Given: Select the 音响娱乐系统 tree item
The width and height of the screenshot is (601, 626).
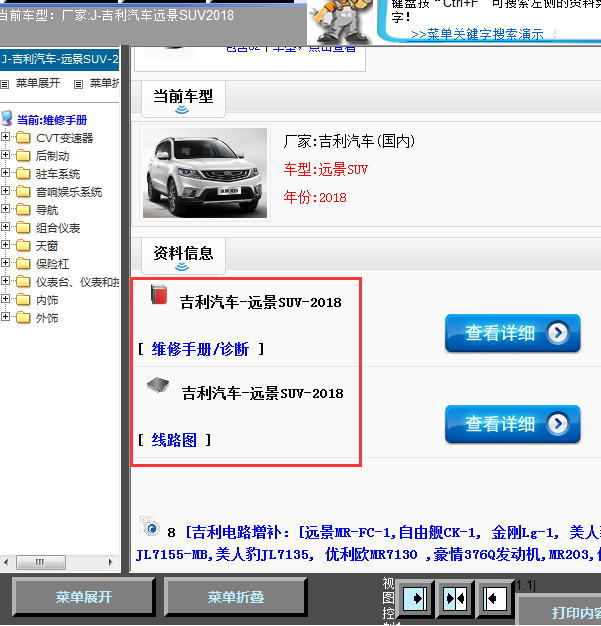Looking at the screenshot, I should [69, 192].
